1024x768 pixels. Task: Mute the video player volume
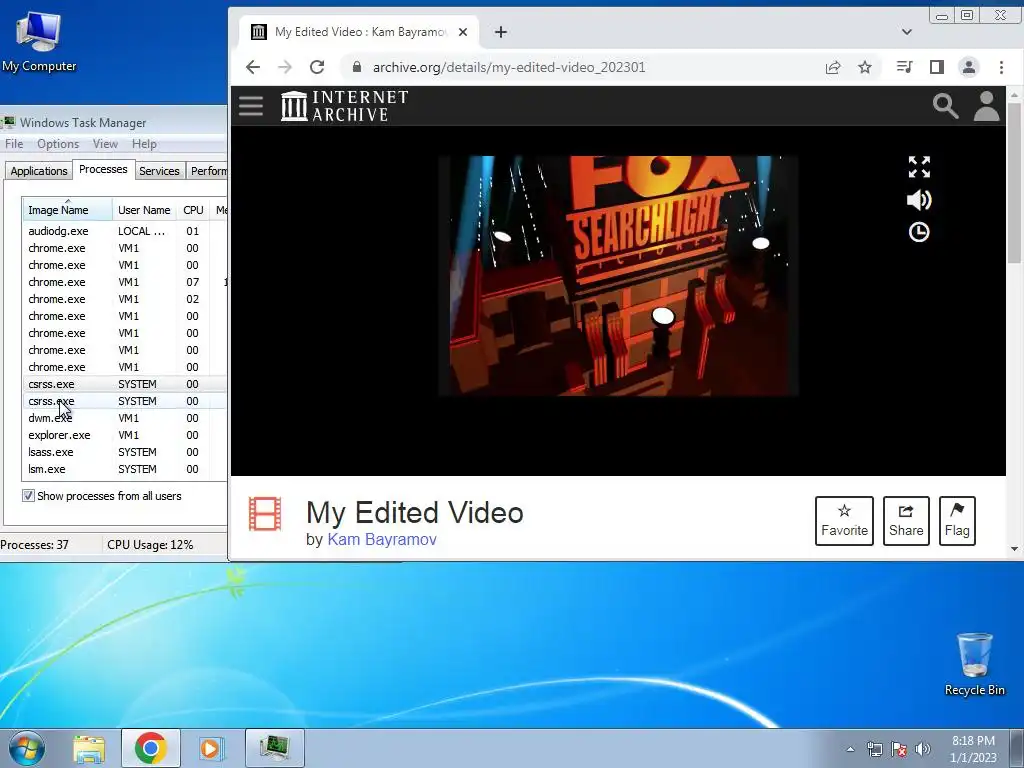pyautogui.click(x=919, y=200)
